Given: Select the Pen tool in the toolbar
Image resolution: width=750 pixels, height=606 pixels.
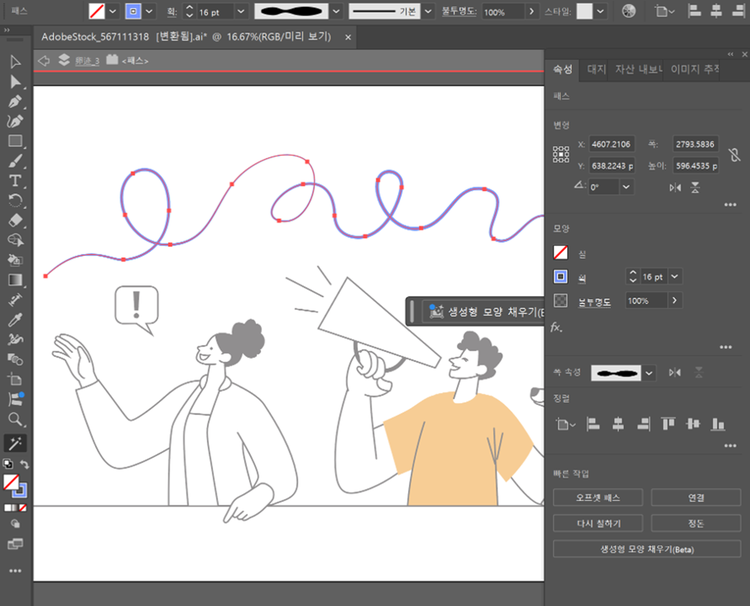Looking at the screenshot, I should click(15, 101).
